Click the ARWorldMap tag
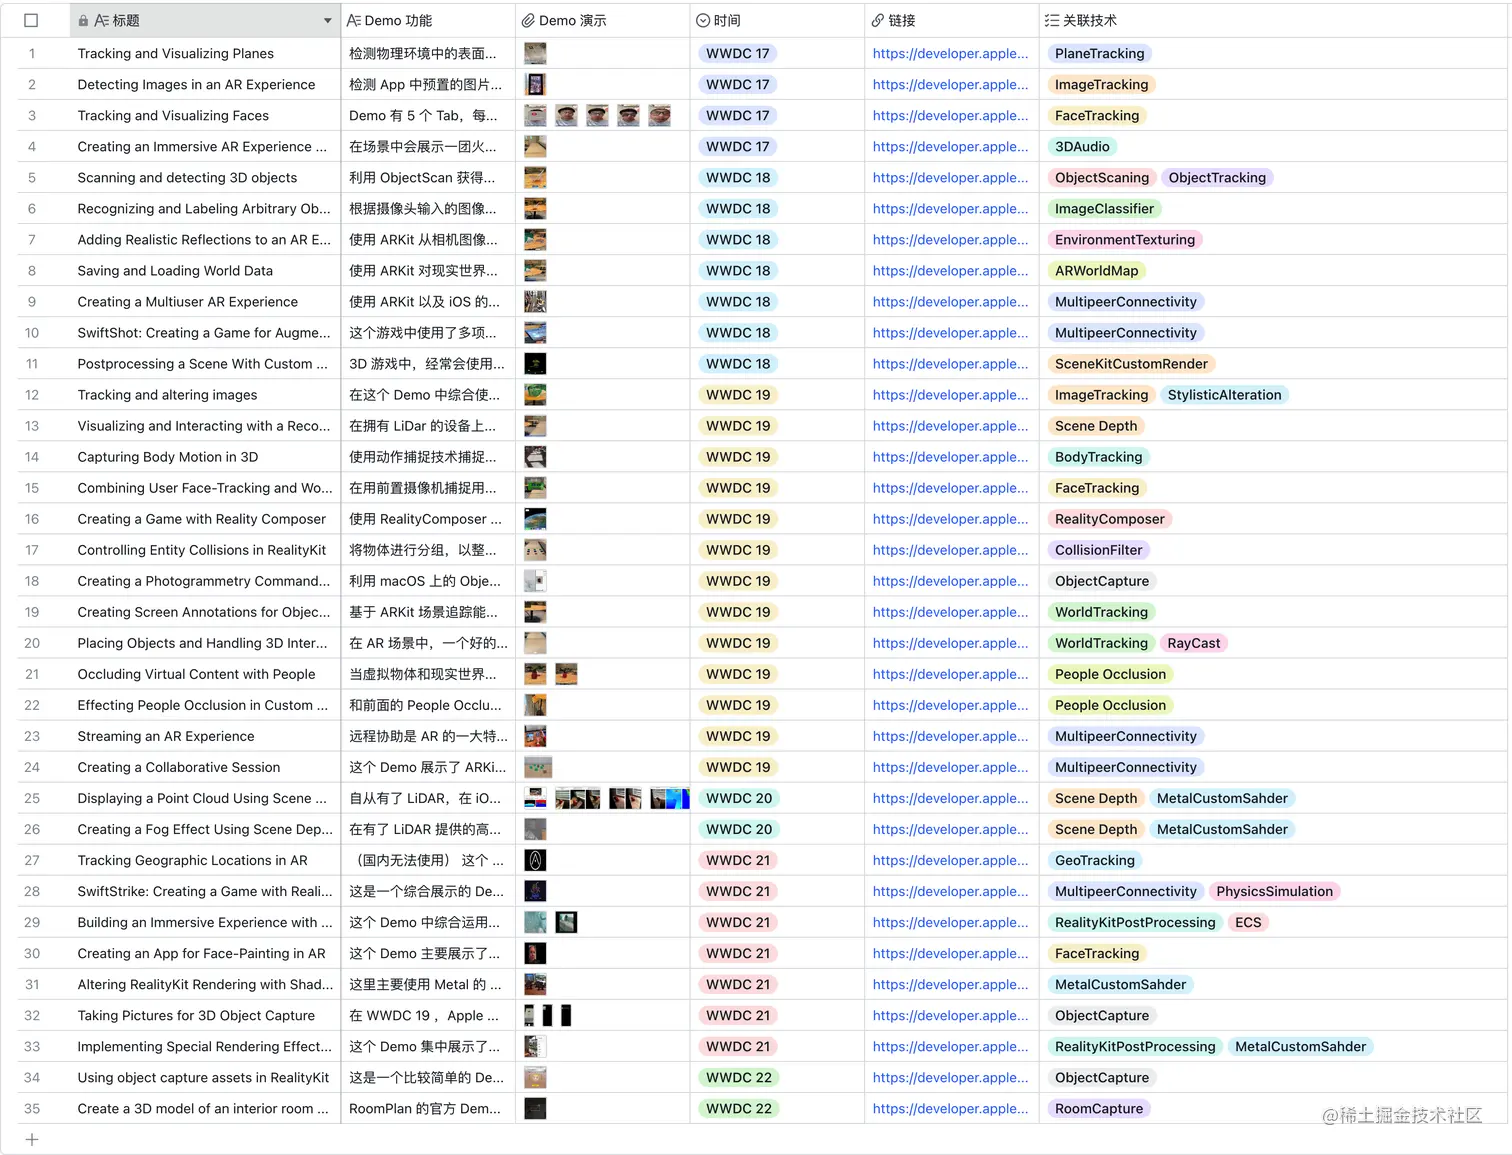 1096,271
